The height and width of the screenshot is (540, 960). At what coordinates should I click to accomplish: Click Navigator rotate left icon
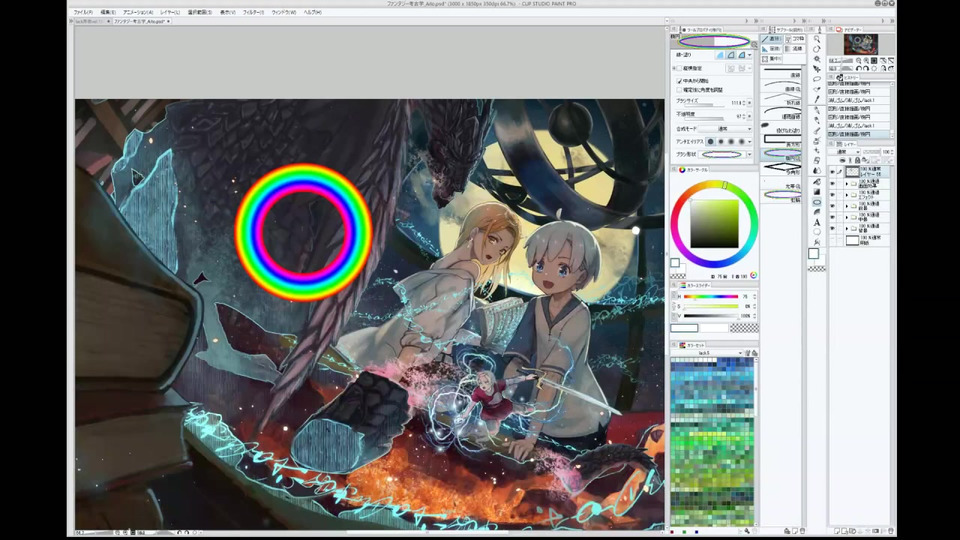tap(858, 67)
